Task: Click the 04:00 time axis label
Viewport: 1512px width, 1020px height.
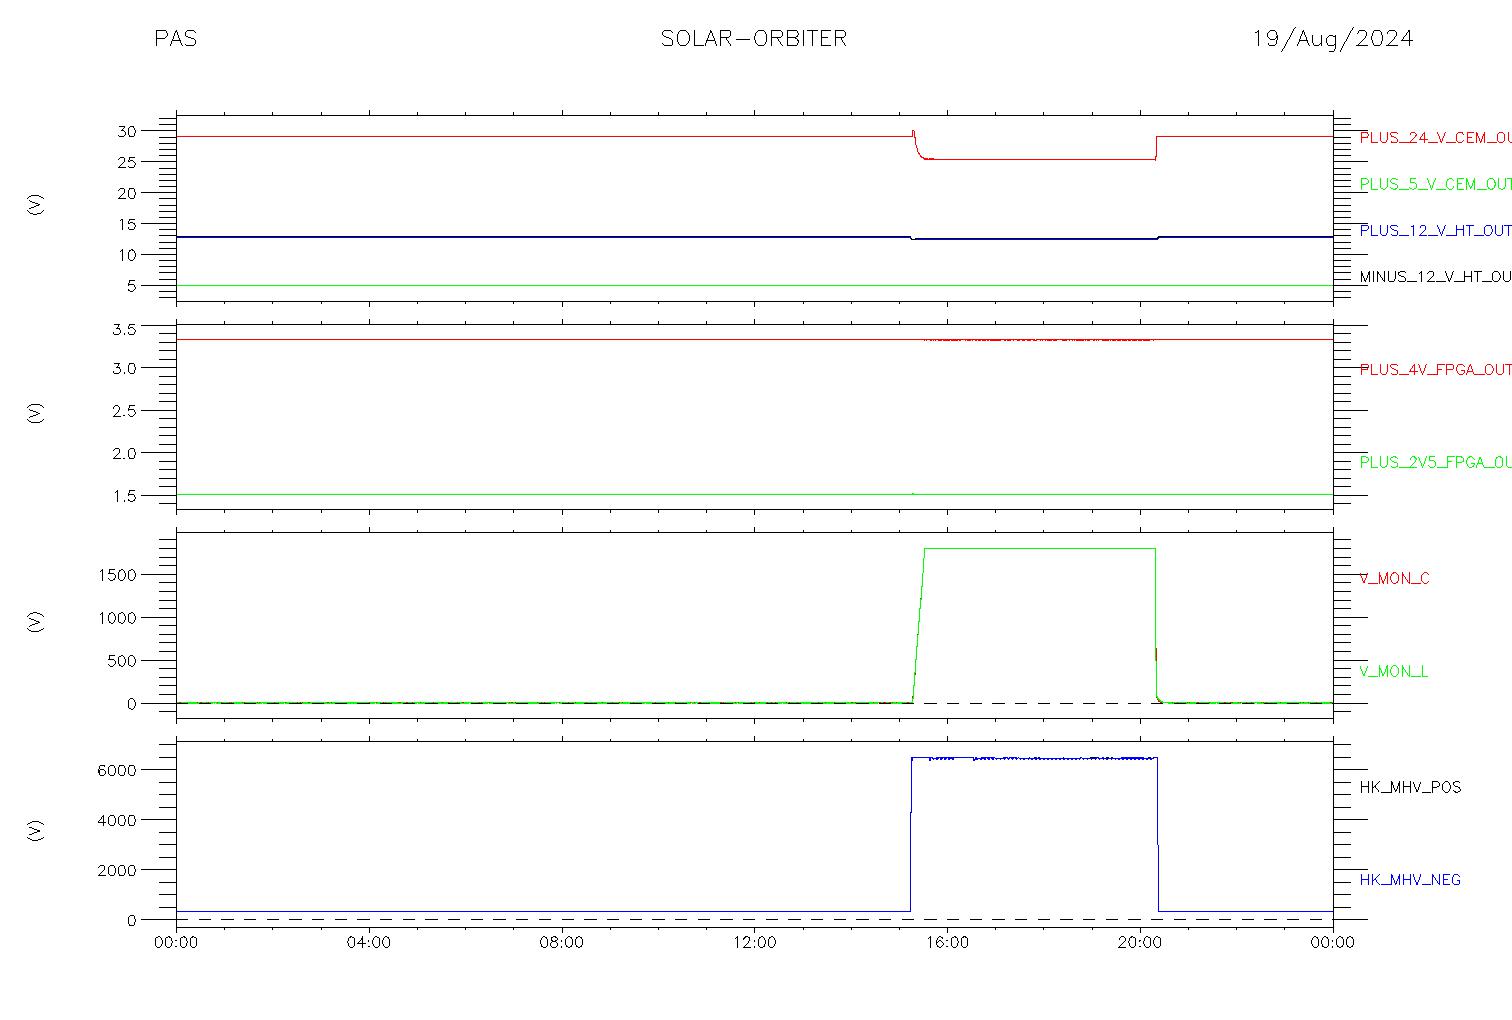Action: tap(369, 942)
